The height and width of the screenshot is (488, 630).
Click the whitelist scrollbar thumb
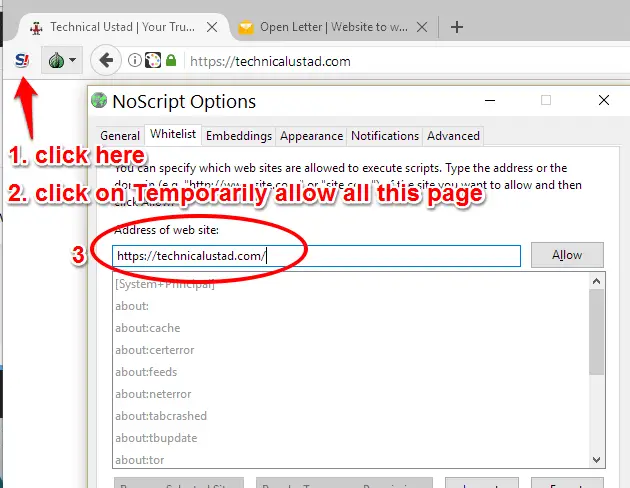(597, 332)
